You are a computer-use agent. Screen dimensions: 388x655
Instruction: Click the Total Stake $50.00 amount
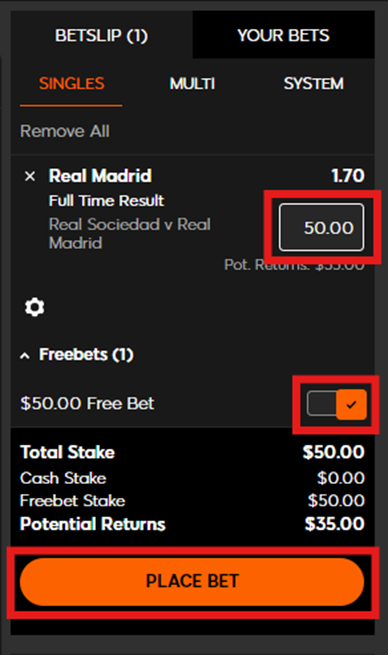(333, 452)
